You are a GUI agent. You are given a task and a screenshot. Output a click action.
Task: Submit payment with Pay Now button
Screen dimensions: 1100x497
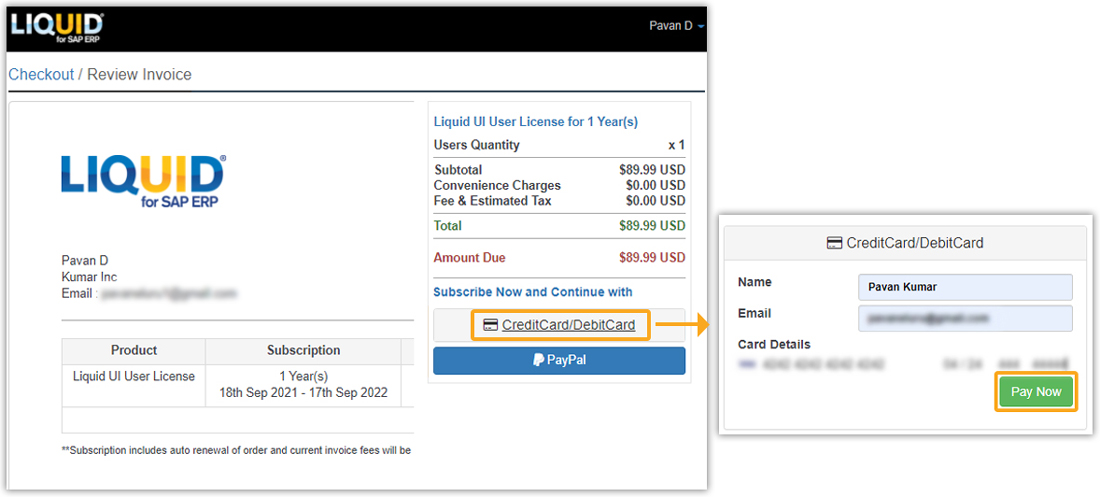1036,392
